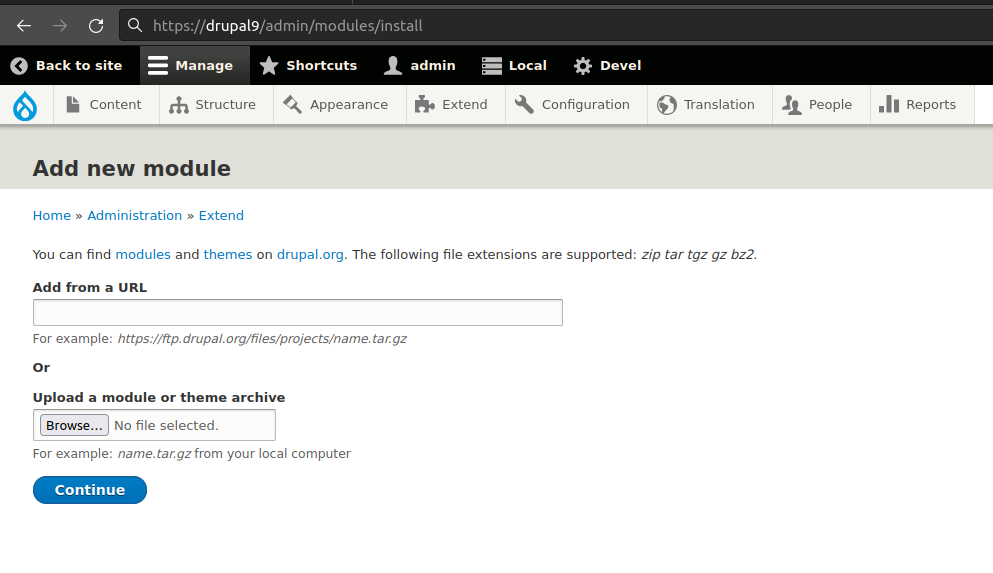Focus the Add from a URL field
The image size is (993, 573).
[298, 313]
